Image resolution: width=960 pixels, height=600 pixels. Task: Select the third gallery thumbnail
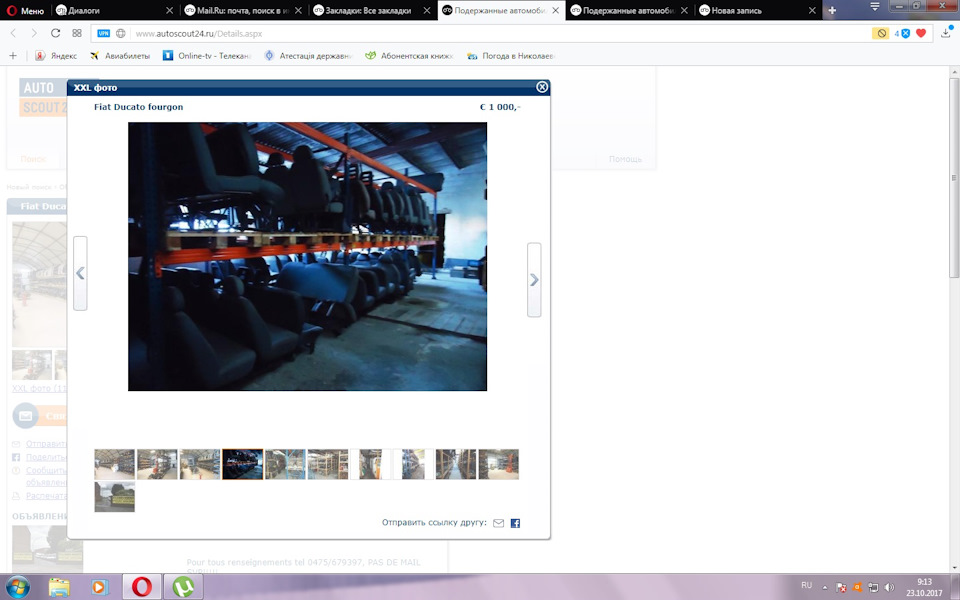[x=200, y=464]
